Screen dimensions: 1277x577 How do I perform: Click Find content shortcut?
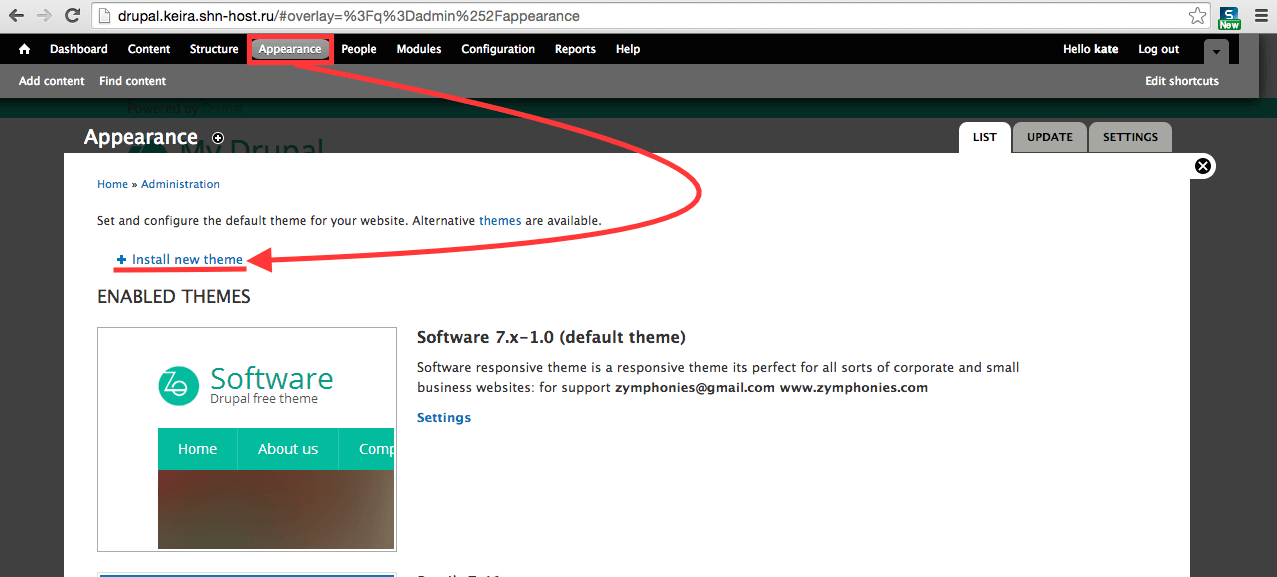click(x=133, y=81)
